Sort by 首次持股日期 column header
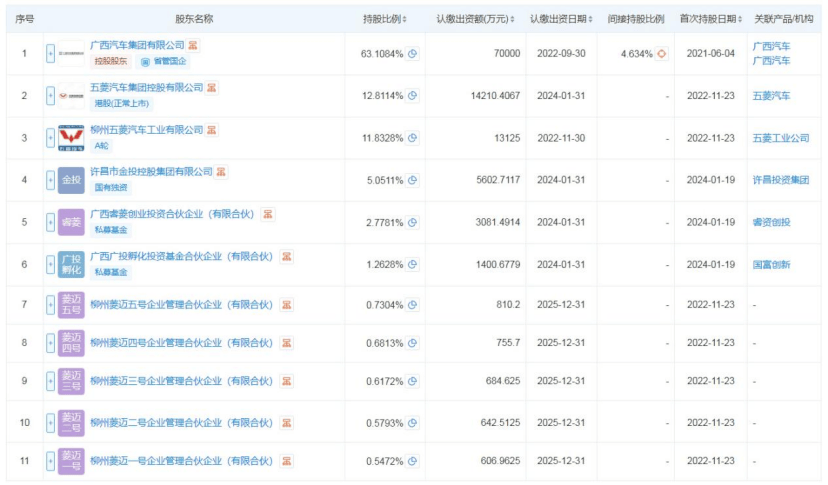 711,19
